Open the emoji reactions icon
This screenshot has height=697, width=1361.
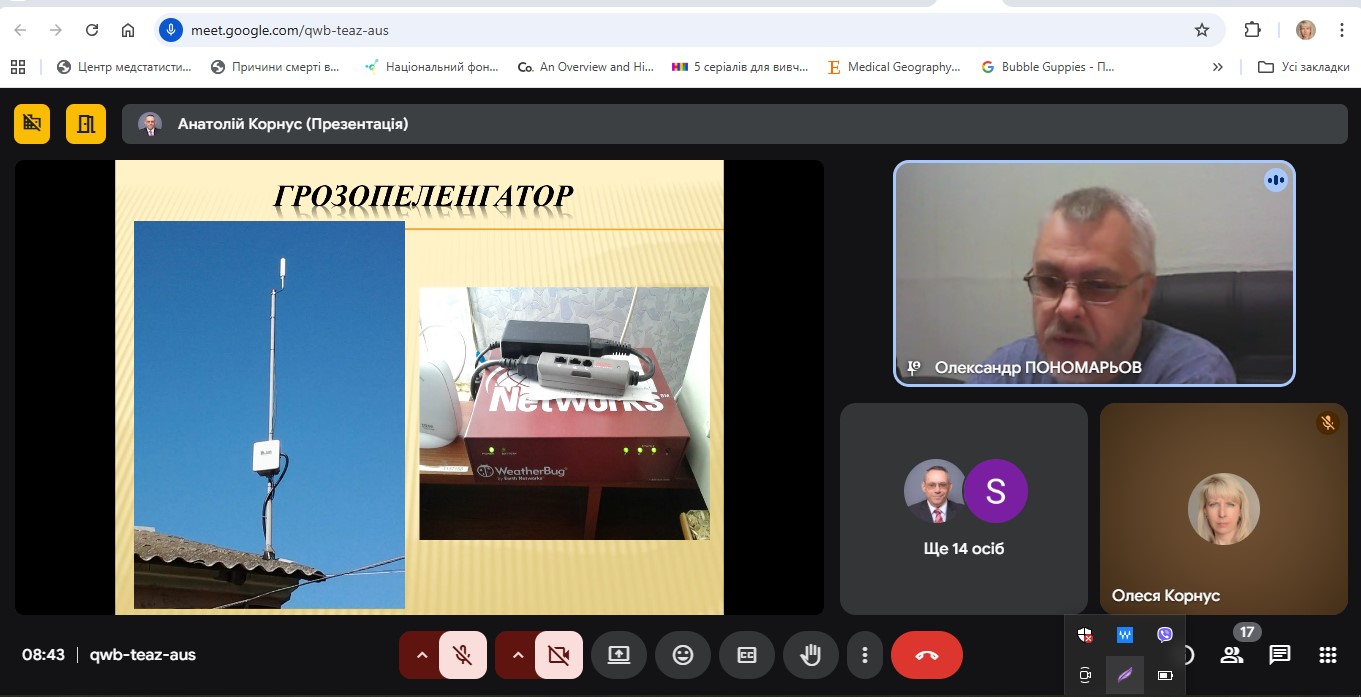(x=683, y=655)
